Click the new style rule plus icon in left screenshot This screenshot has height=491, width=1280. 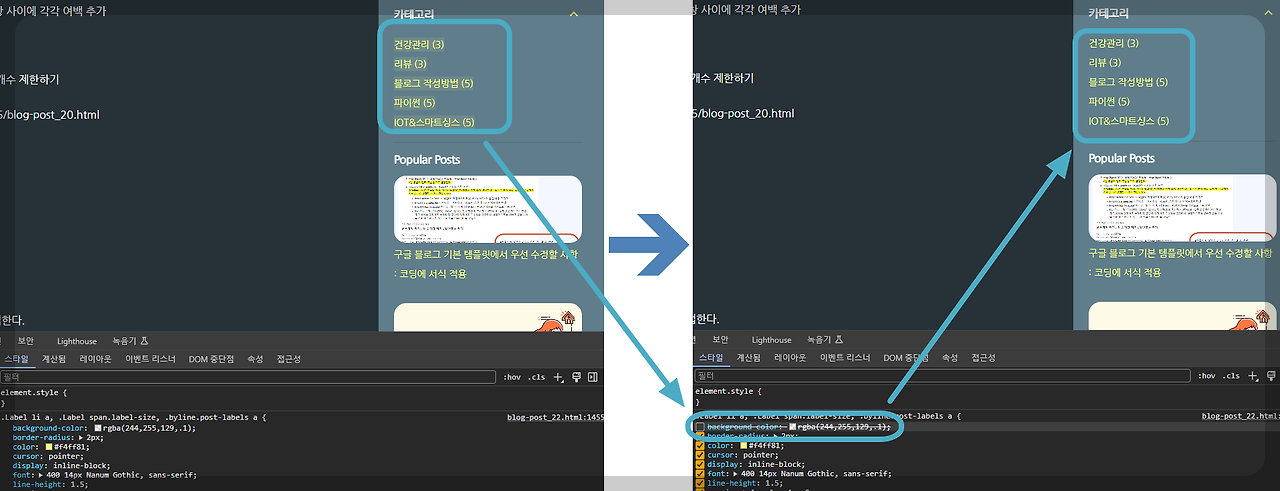[559, 377]
